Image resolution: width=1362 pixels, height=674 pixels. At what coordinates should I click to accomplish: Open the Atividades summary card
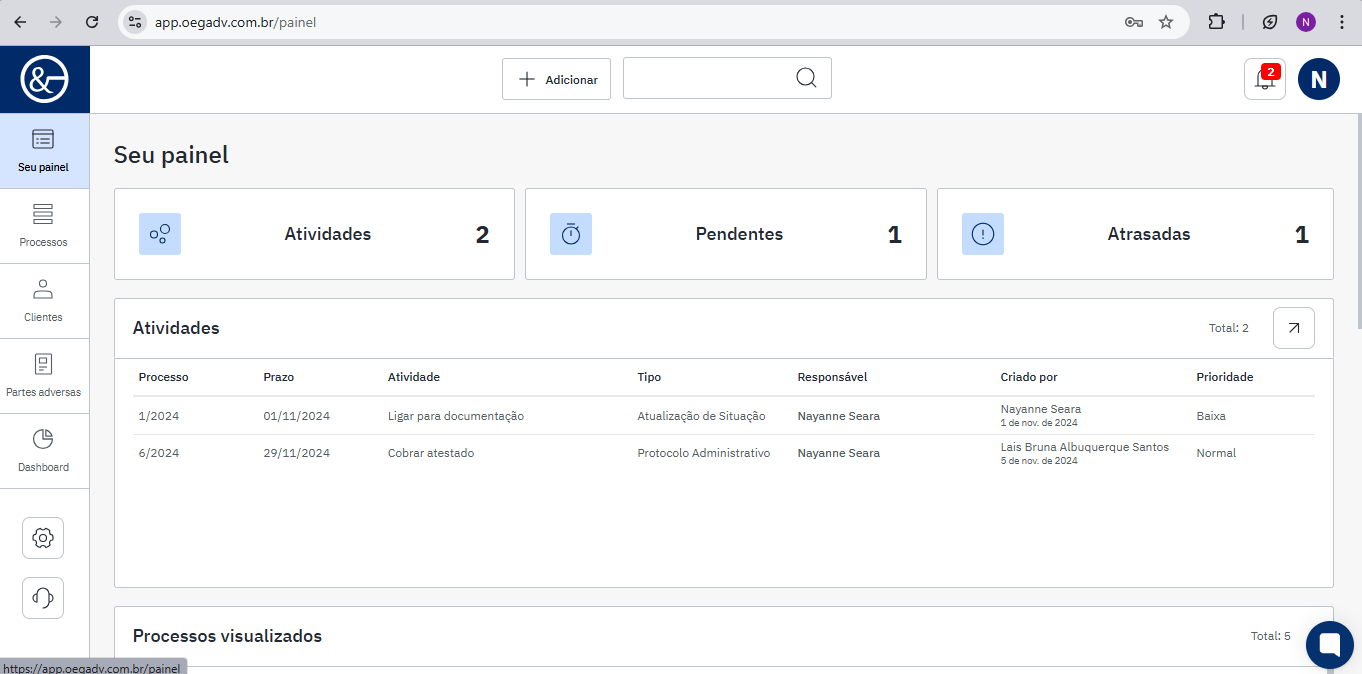coord(314,234)
